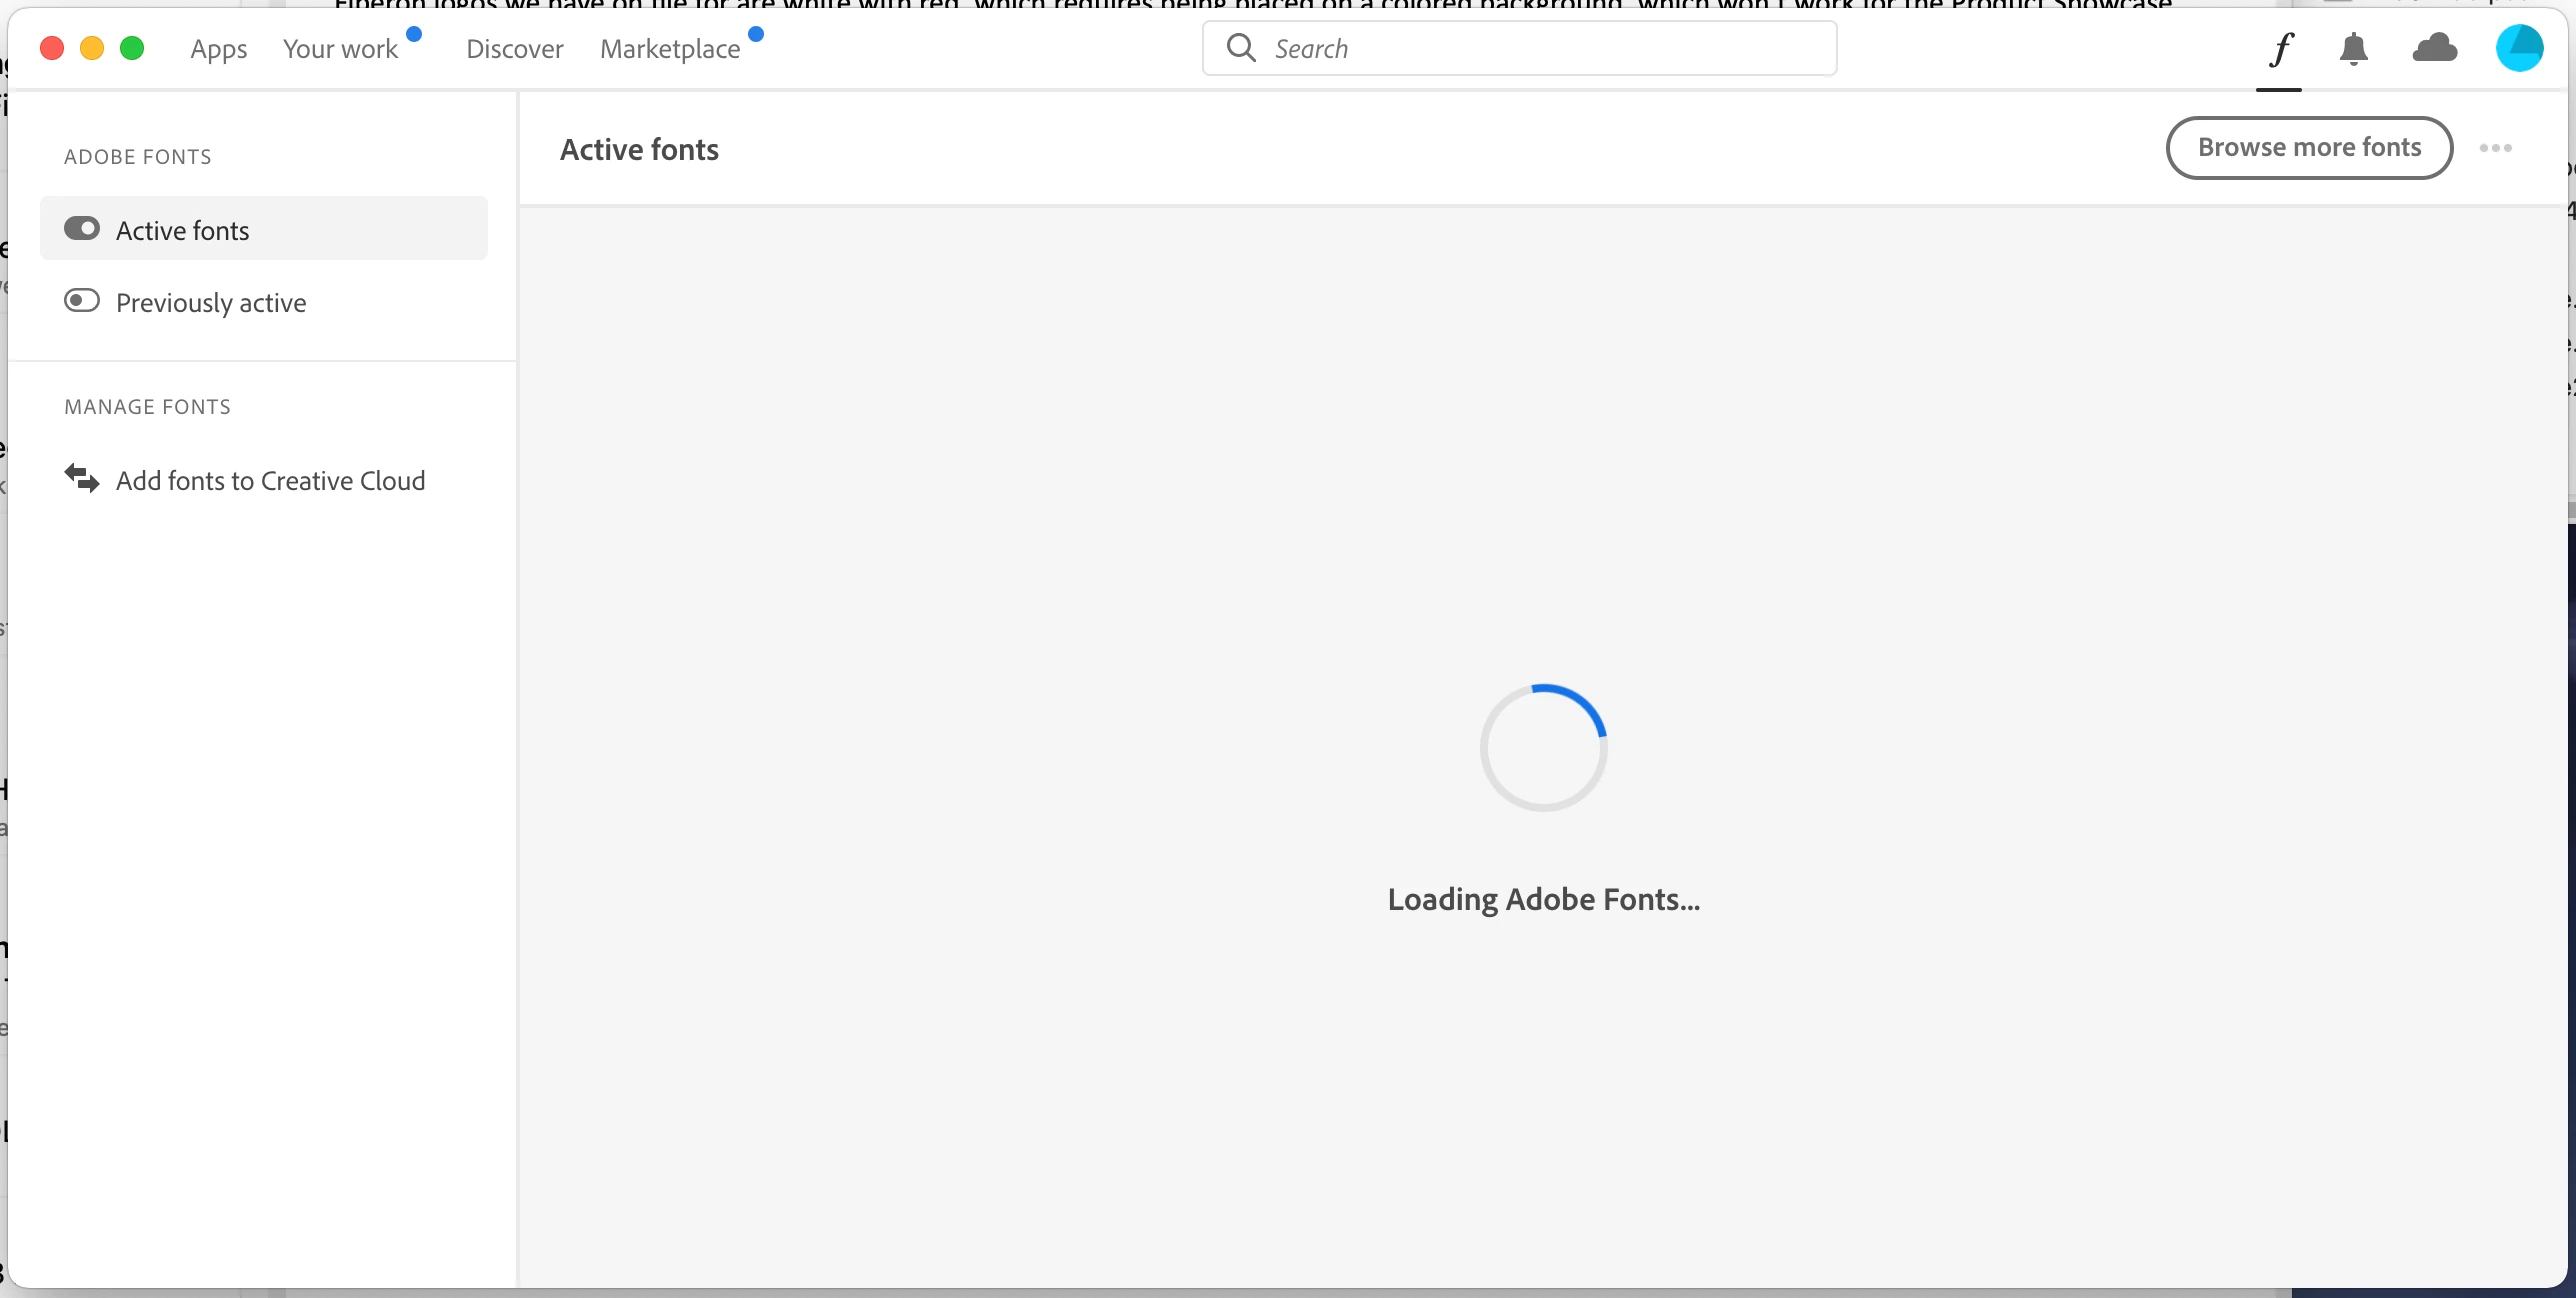Switch to the Apps tab
The height and width of the screenshot is (1298, 2576).
click(x=218, y=49)
